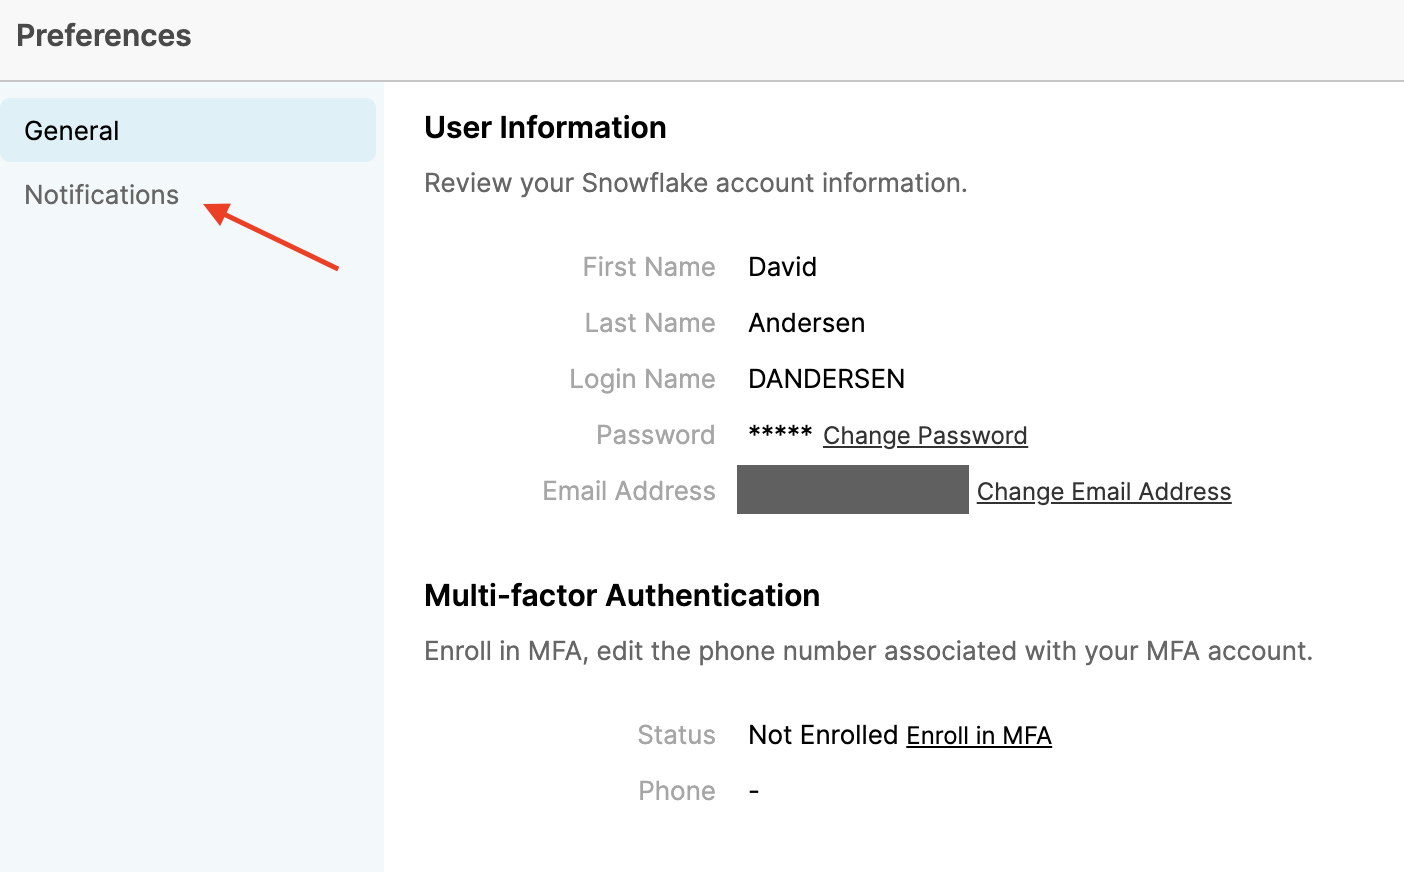The image size is (1404, 872).
Task: Click the Email Address field label
Action: click(629, 491)
